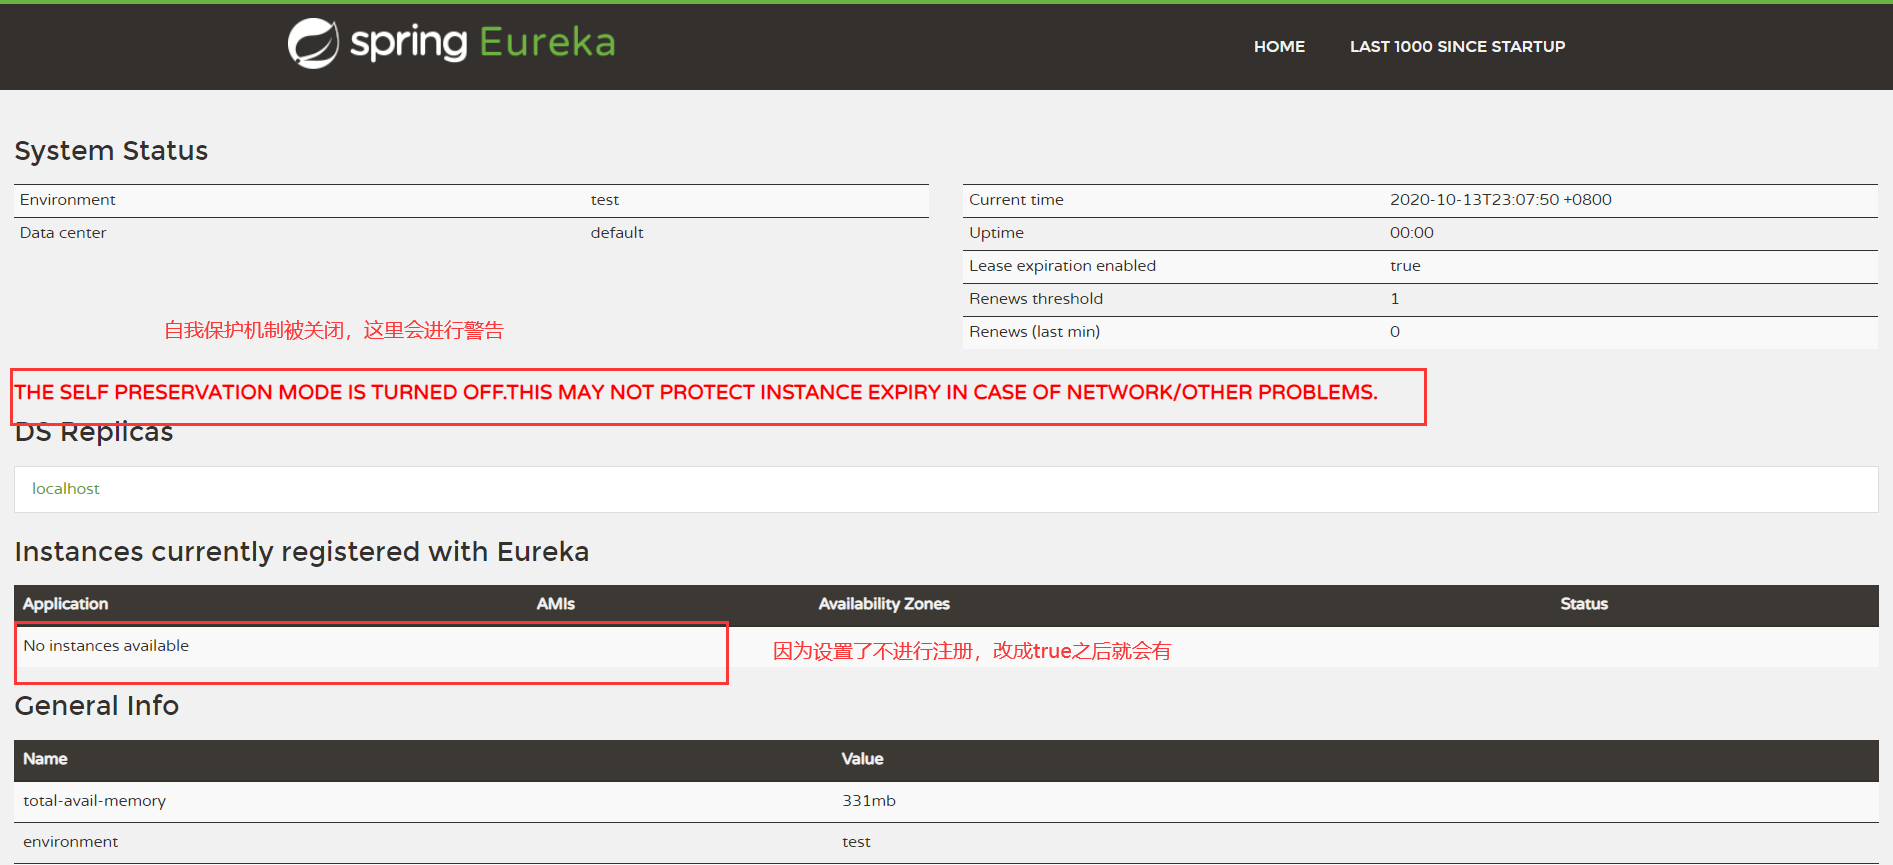Image resolution: width=1893 pixels, height=865 pixels.
Task: Click the Renews threshold value 1
Action: [x=1395, y=299]
